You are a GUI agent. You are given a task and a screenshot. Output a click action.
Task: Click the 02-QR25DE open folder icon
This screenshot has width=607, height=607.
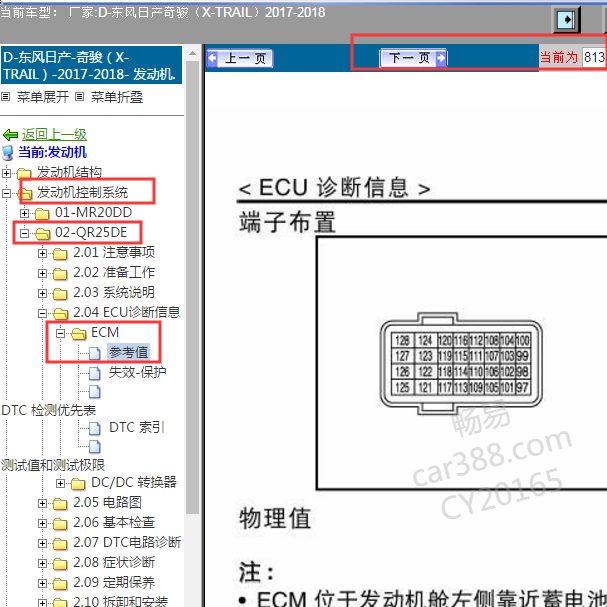click(x=42, y=233)
